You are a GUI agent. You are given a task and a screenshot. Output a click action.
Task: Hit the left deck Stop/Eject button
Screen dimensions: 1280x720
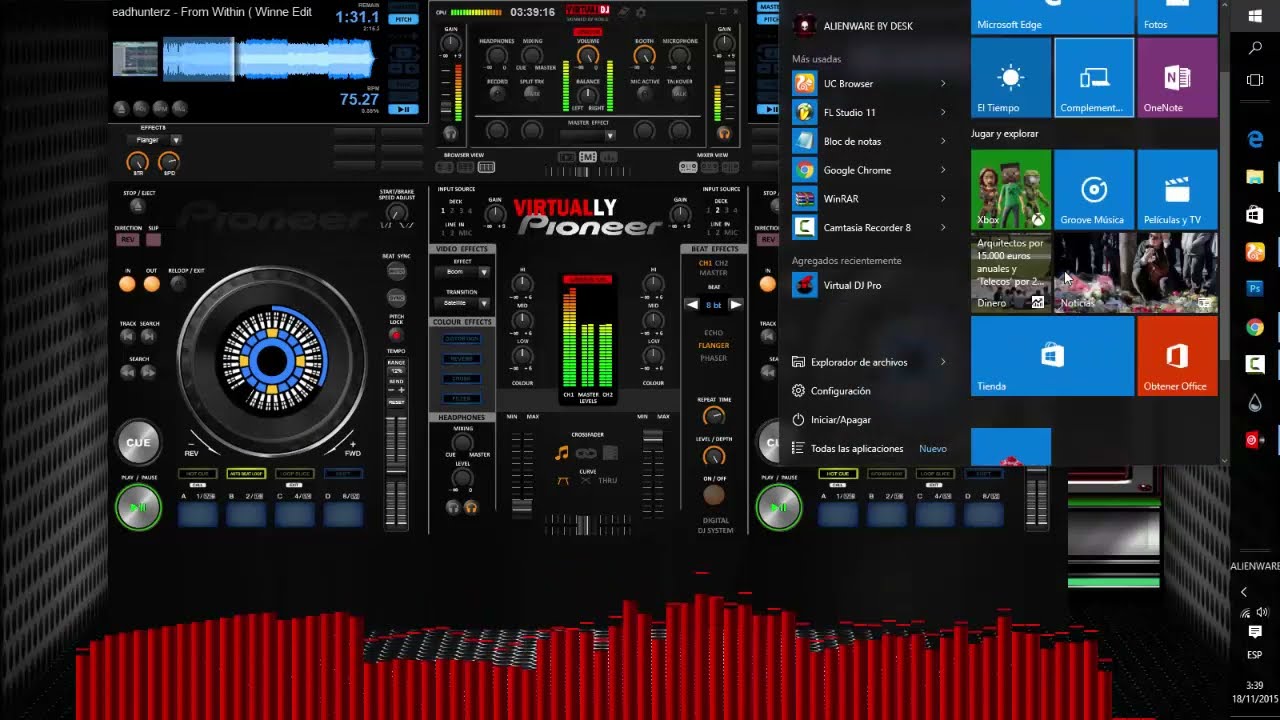[137, 206]
